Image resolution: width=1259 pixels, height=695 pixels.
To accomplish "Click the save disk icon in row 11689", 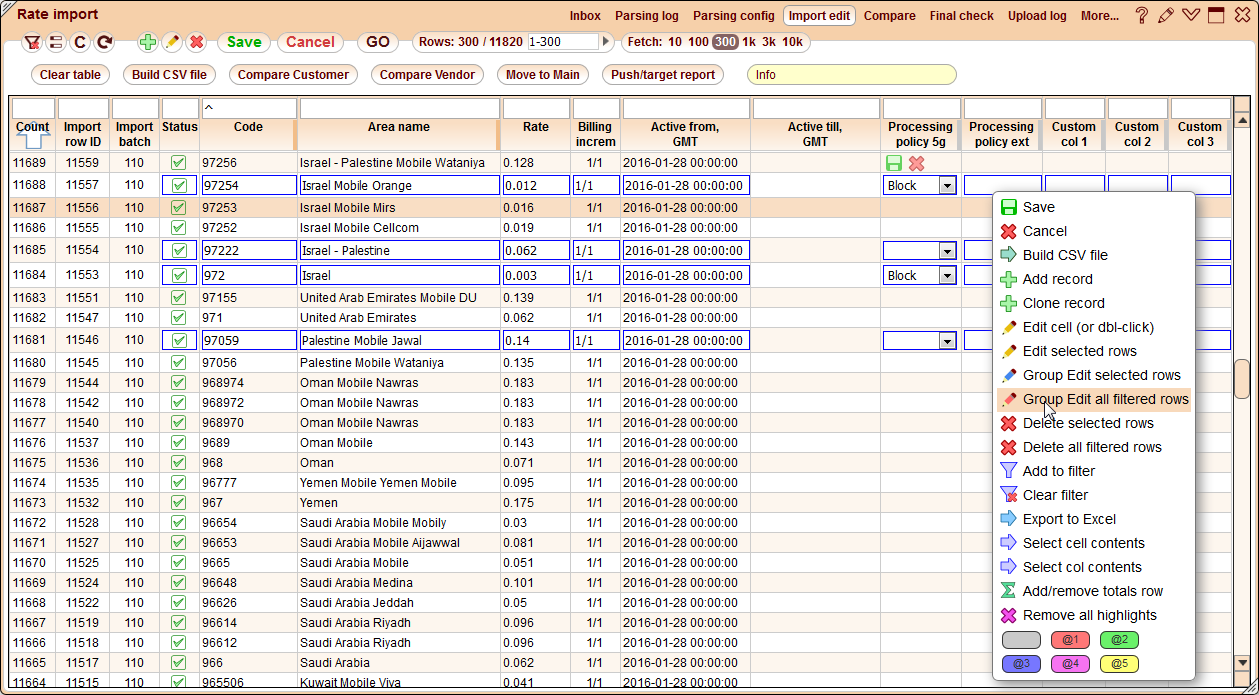I will (x=893, y=162).
